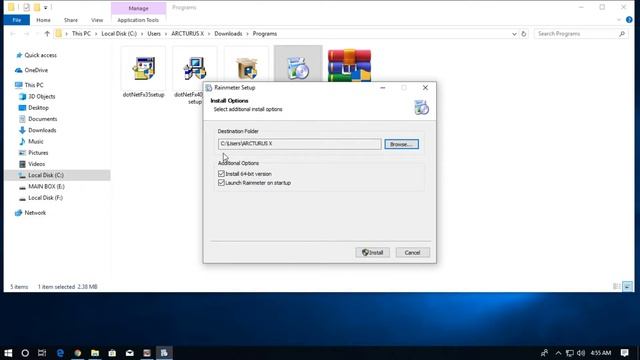Screen dimensions: 640x360
Task: Open the volume control in tray
Action: coord(581,353)
